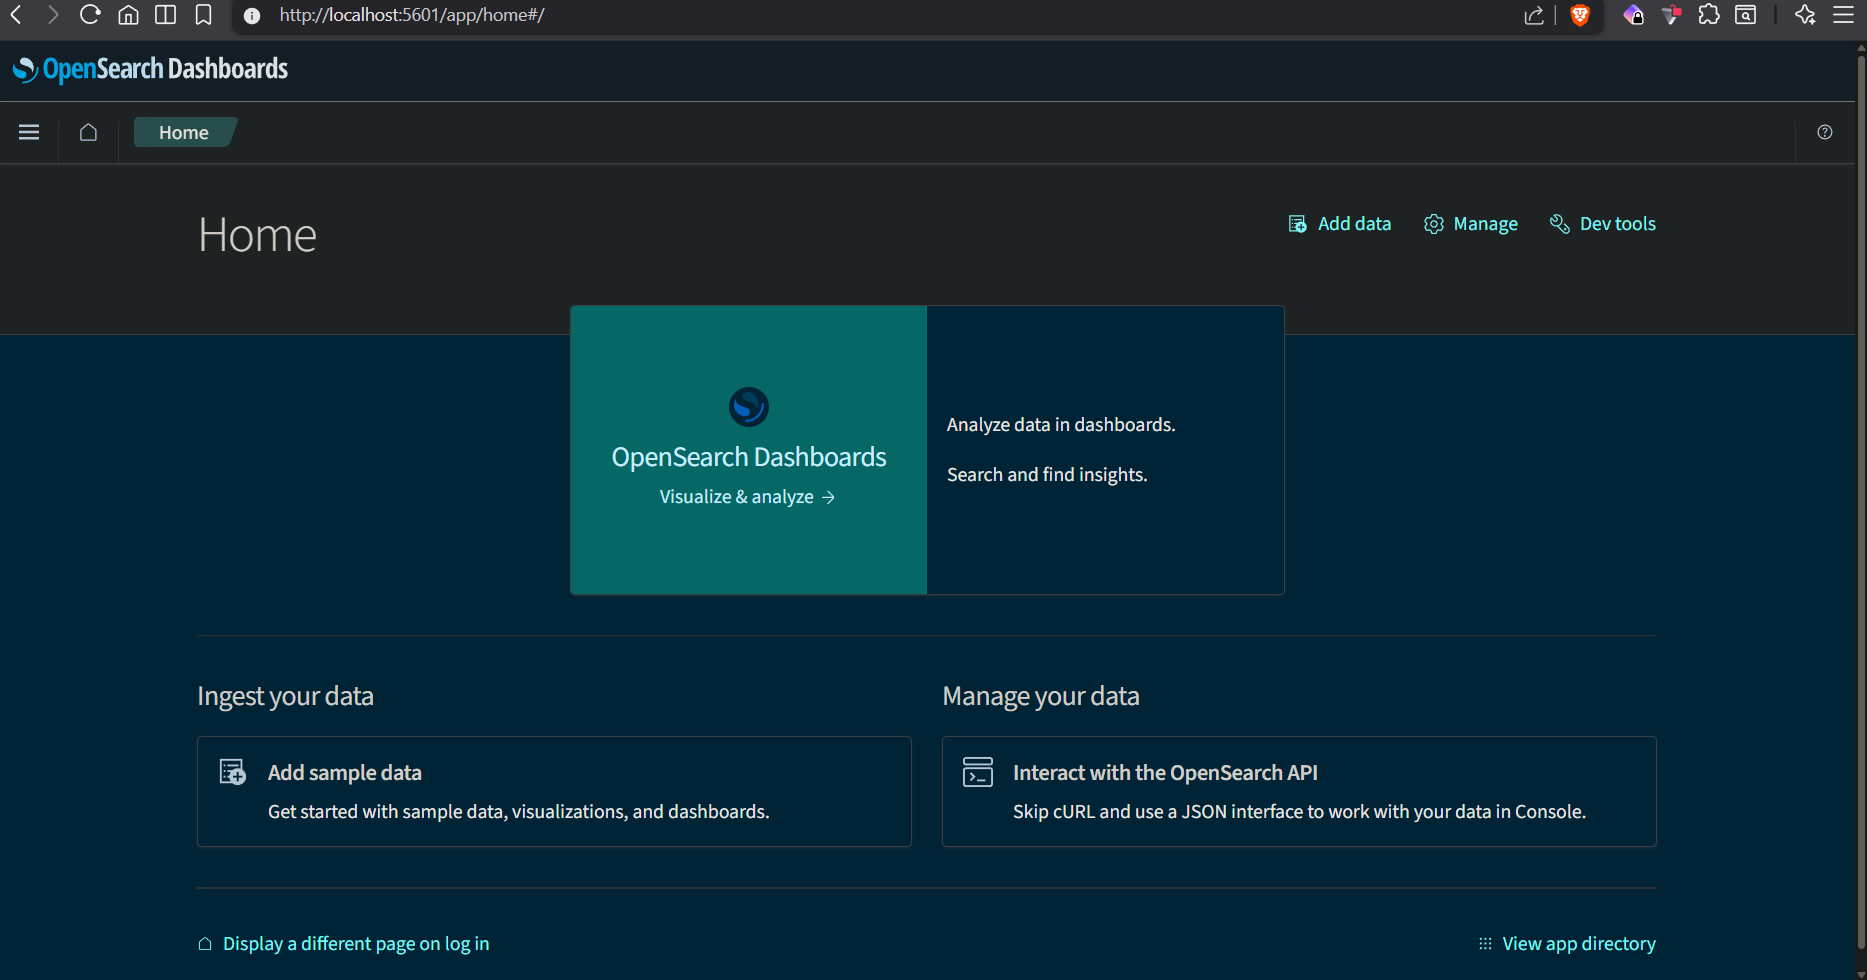The width and height of the screenshot is (1867, 980).
Task: Click 'Get started with sample data' description
Action: click(518, 812)
